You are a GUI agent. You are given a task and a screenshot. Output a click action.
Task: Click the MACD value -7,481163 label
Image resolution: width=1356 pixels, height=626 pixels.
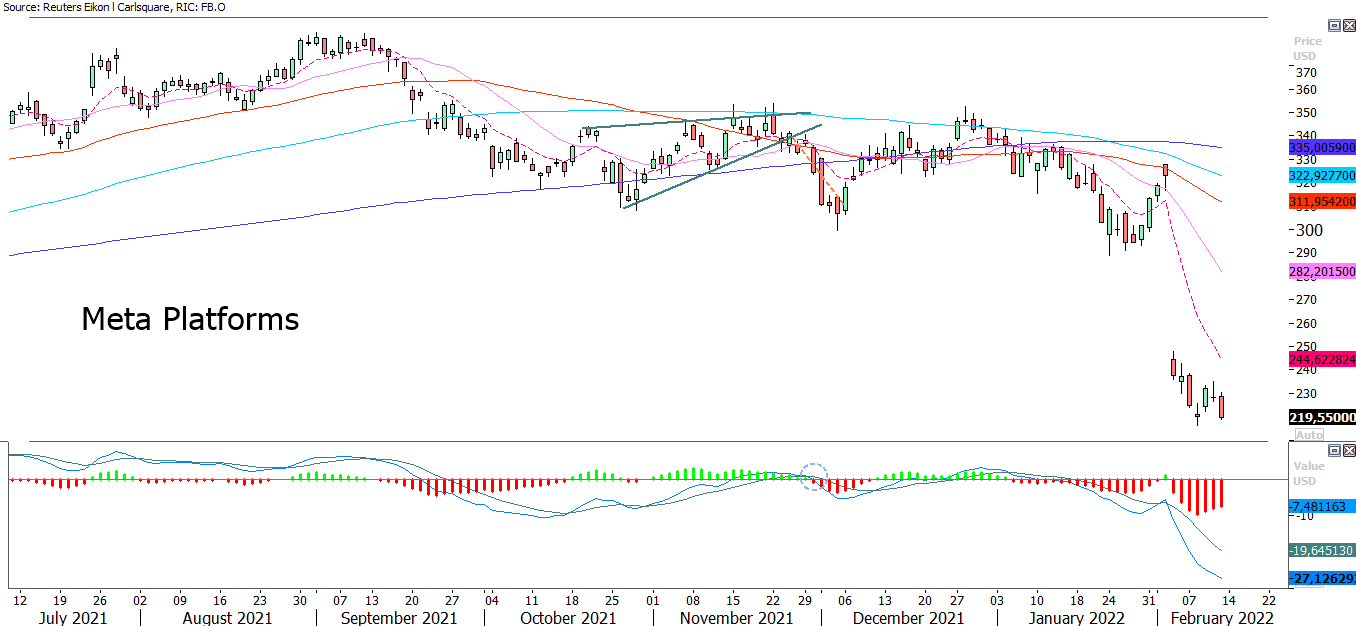pyautogui.click(x=1322, y=506)
